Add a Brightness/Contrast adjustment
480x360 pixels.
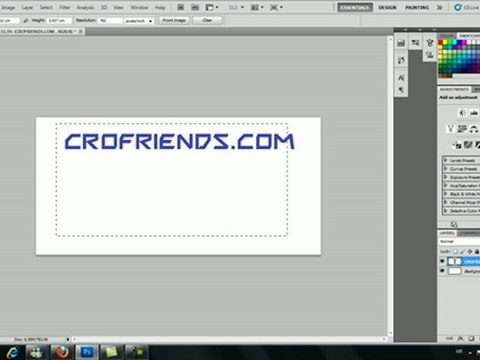(x=462, y=113)
